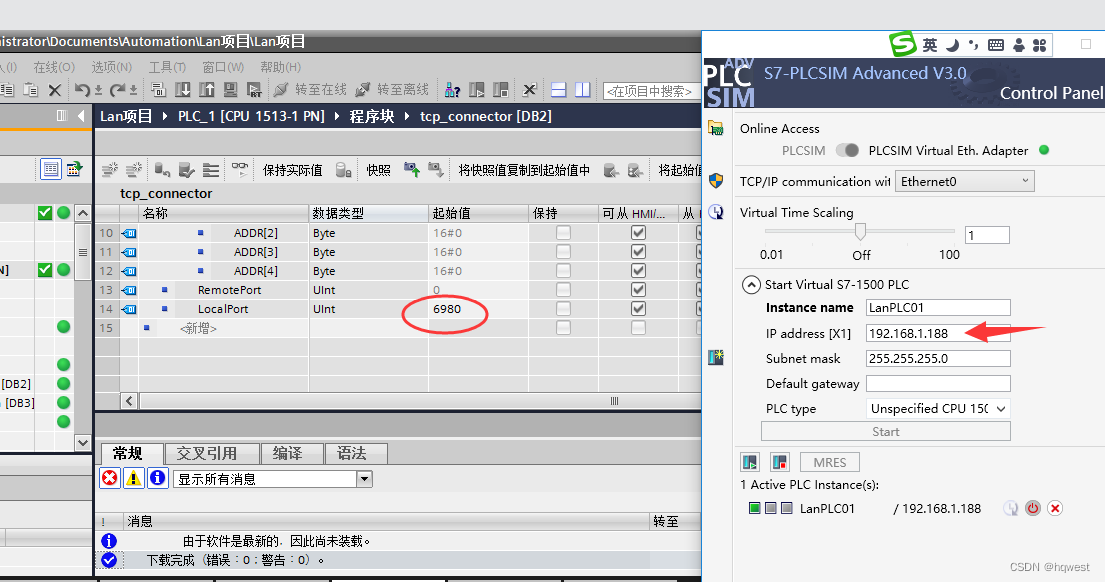Click the 快照 snapshot button

click(x=378, y=170)
